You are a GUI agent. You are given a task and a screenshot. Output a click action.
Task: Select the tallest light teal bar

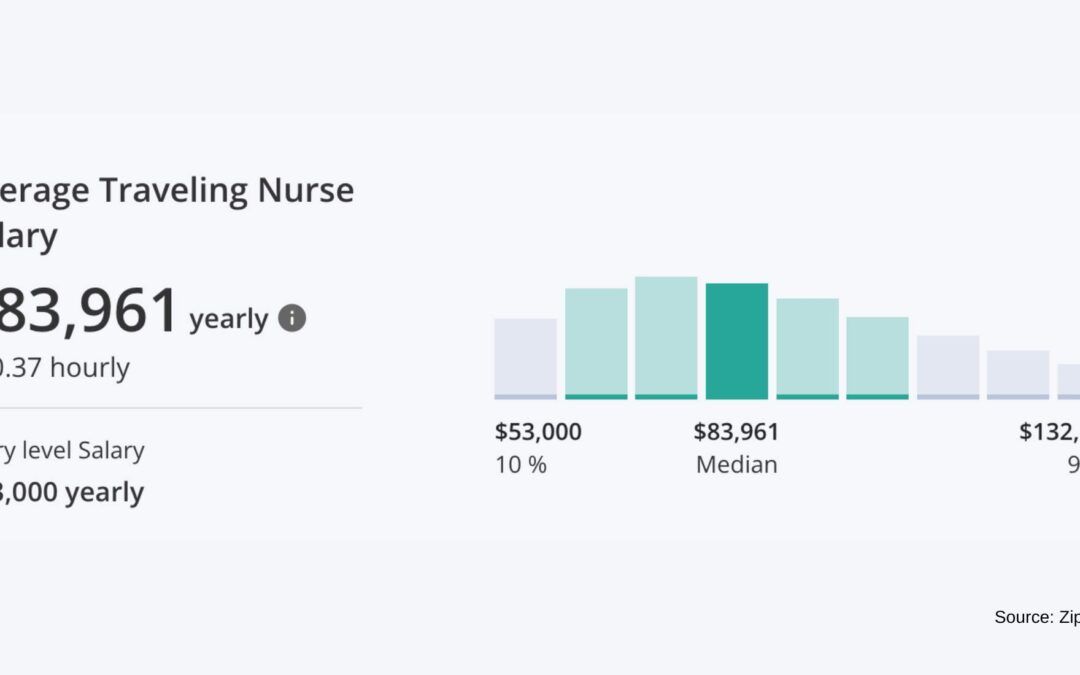pyautogui.click(x=666, y=336)
